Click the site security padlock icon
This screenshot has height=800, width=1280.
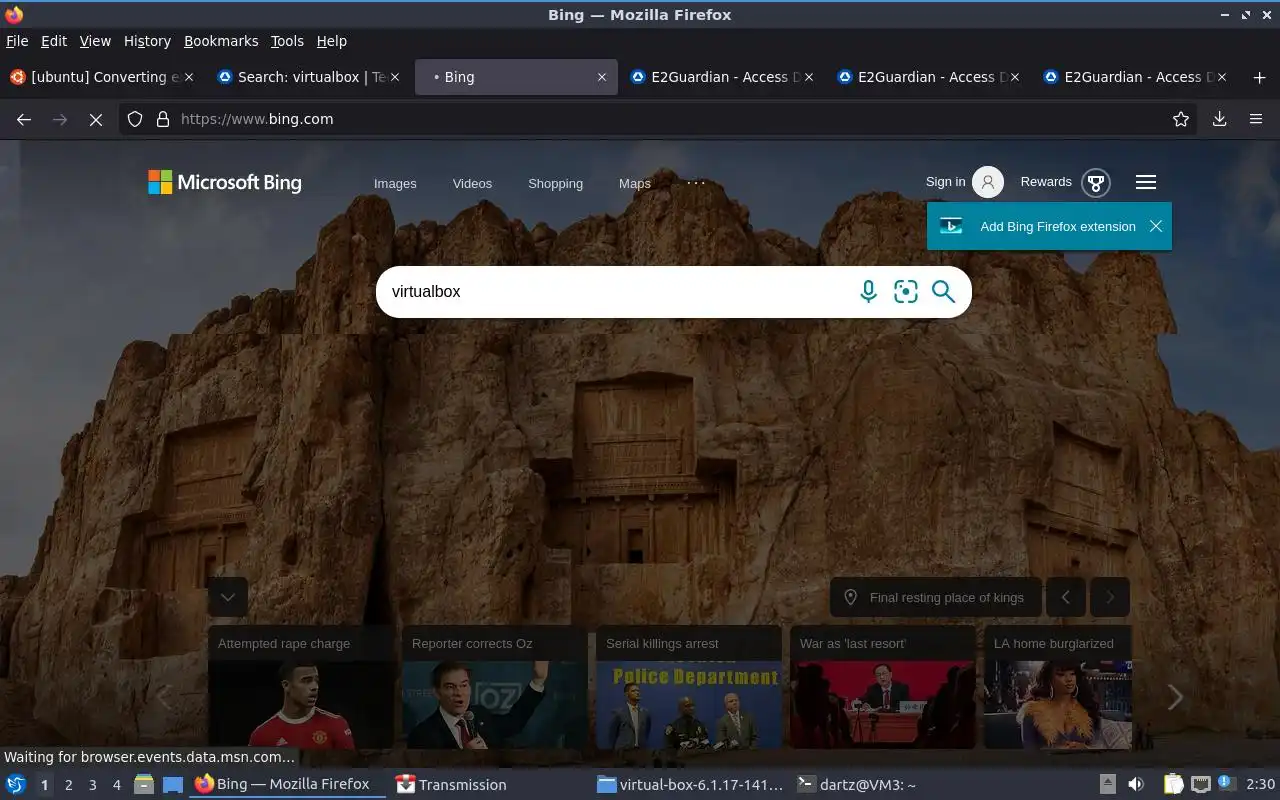coord(163,119)
